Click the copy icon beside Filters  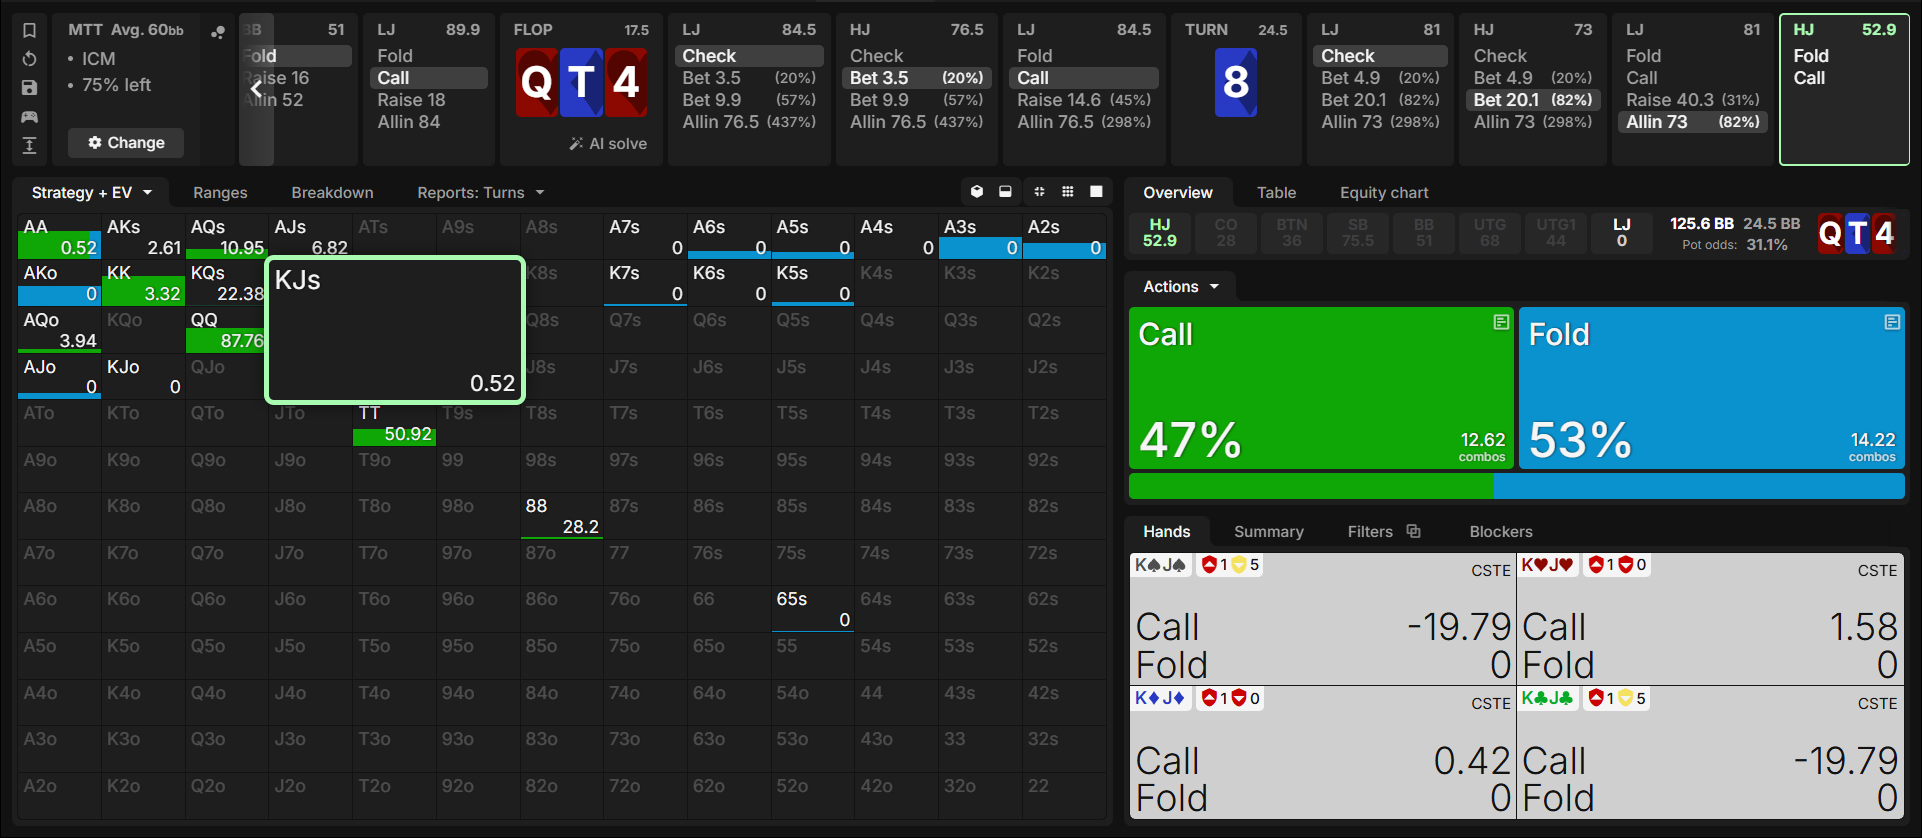1413,531
